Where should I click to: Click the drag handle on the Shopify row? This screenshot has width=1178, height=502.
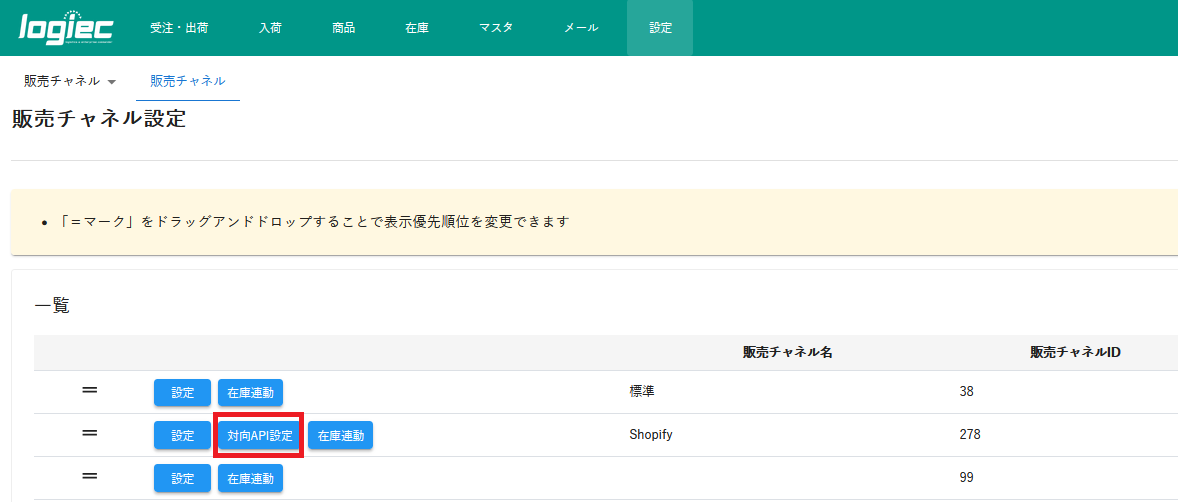89,433
